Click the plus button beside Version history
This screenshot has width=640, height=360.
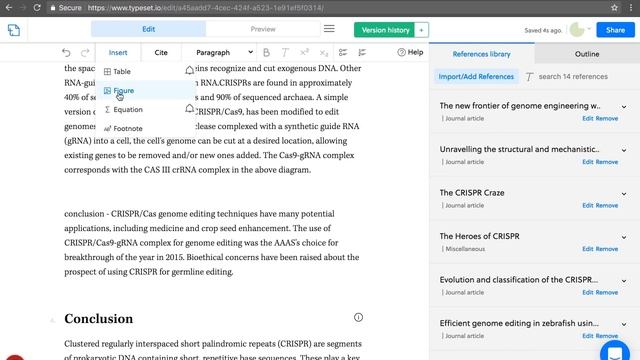(x=421, y=30)
